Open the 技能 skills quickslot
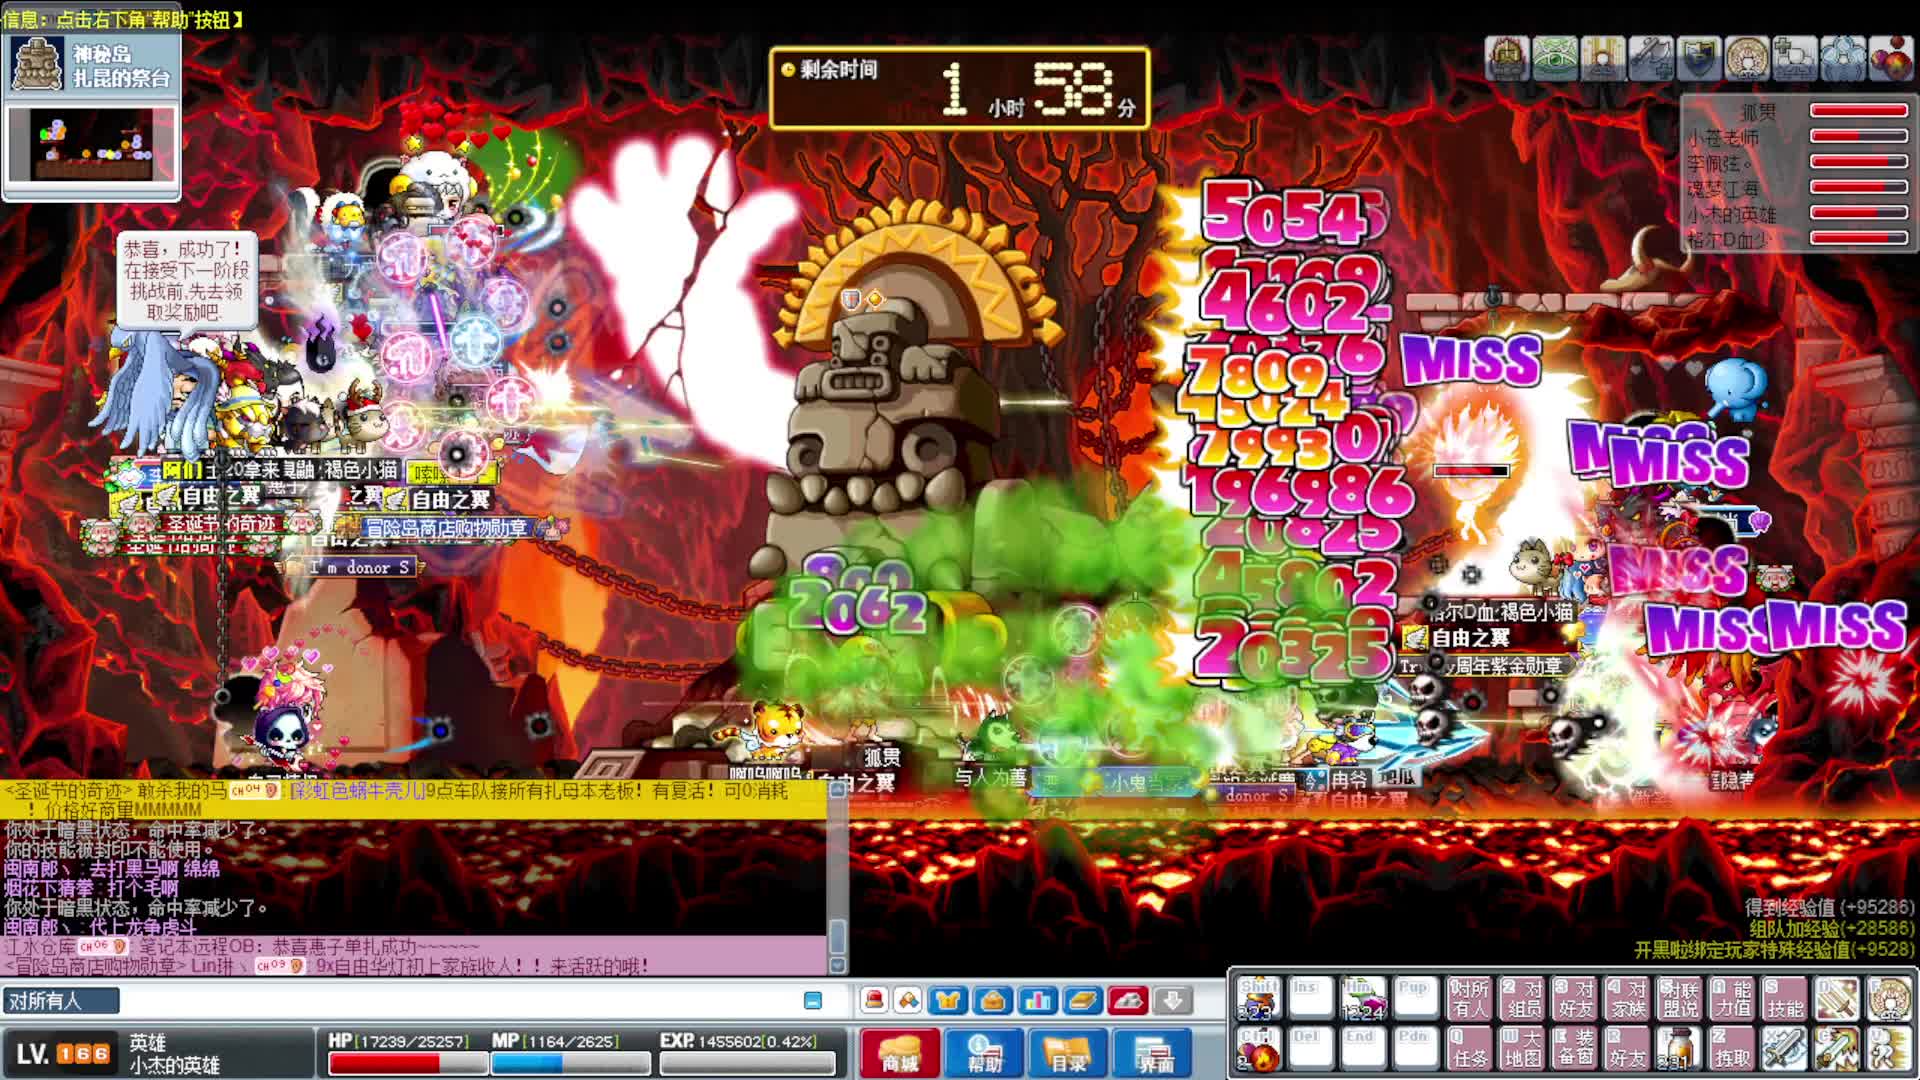Screen dimensions: 1920x1080 coord(1784,998)
